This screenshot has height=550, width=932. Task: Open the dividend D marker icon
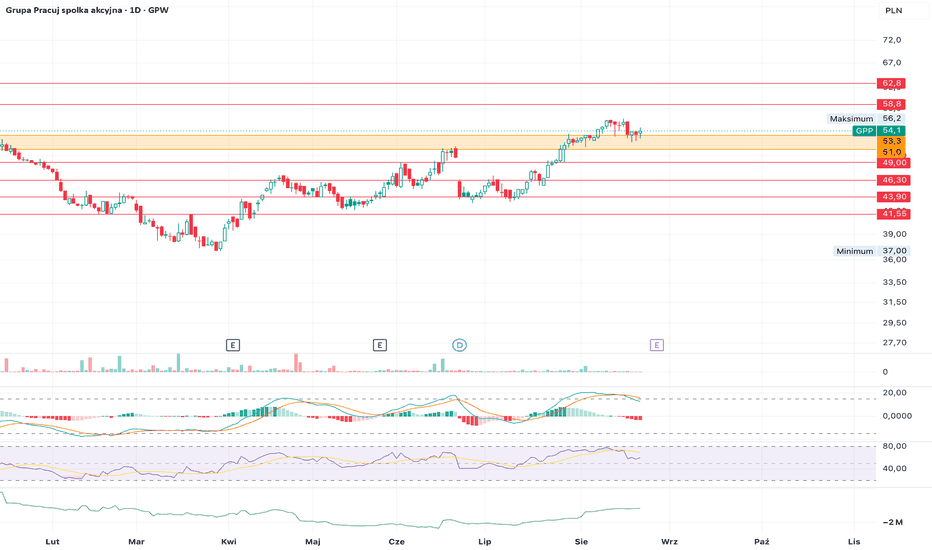459,345
